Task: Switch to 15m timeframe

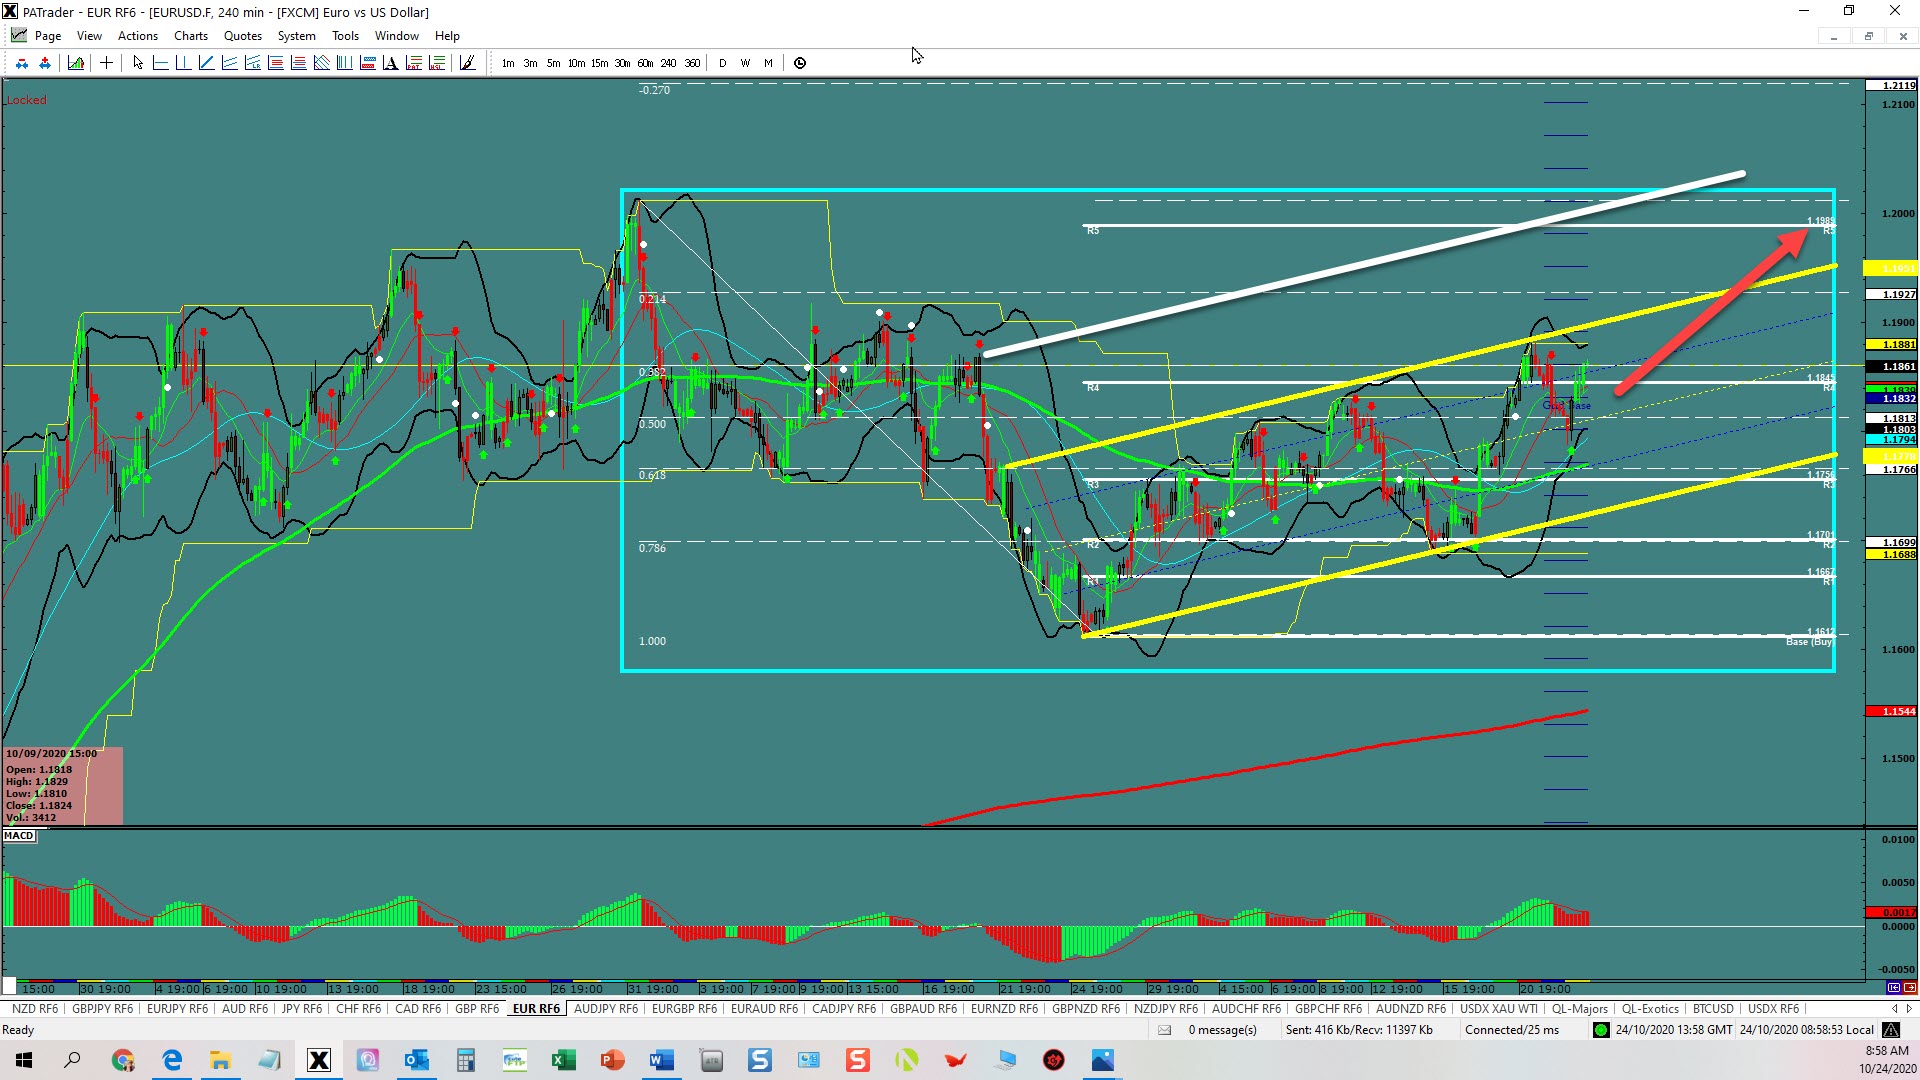Action: [599, 63]
